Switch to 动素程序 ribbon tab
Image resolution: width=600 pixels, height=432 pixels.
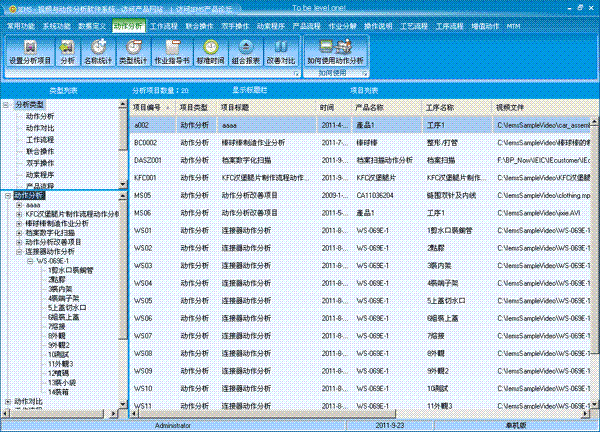(271, 26)
